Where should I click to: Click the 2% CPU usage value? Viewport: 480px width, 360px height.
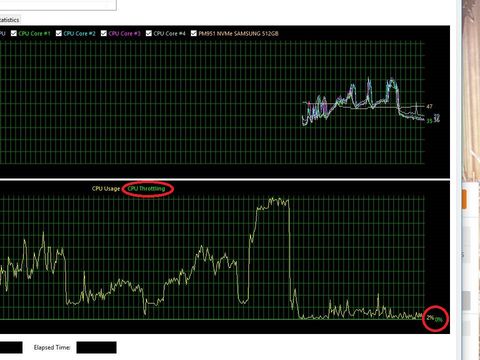coord(430,317)
